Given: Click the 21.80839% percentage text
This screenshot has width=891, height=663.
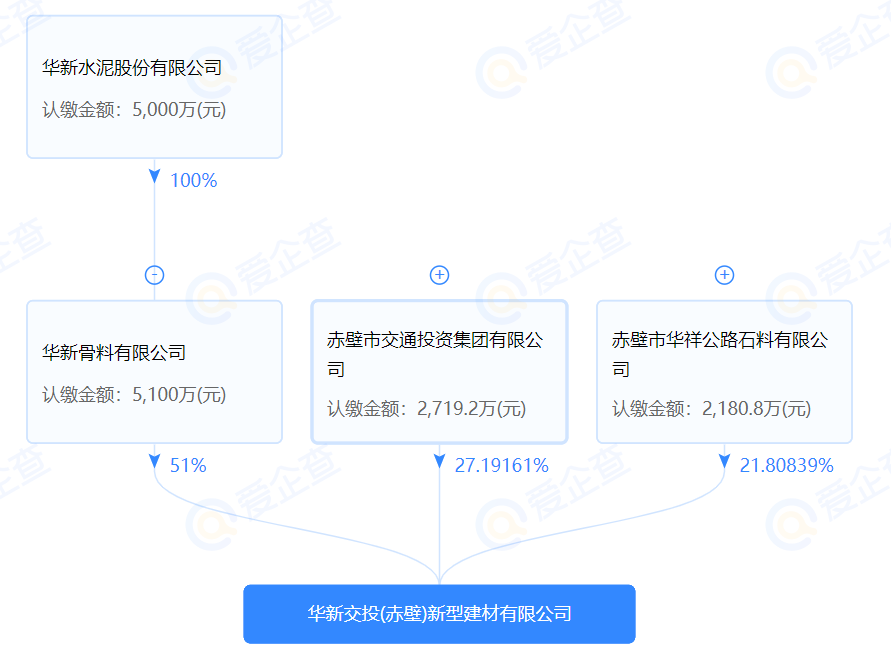Looking at the screenshot, I should [x=785, y=465].
